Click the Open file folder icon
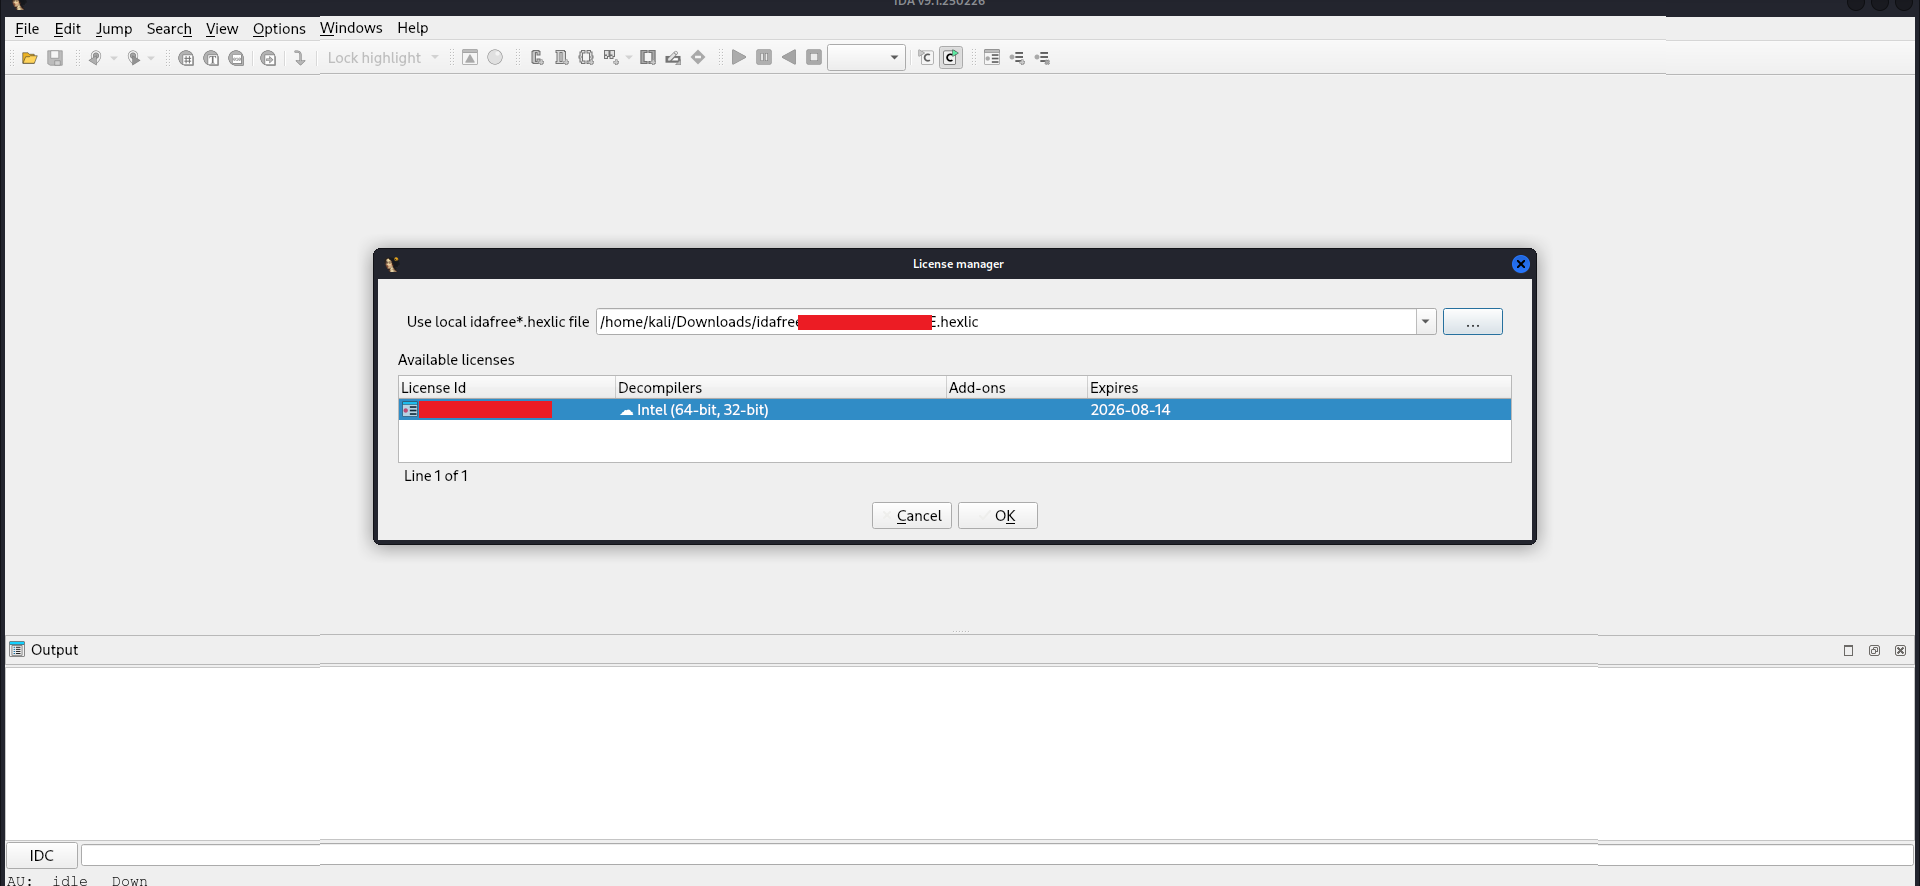 [x=30, y=58]
